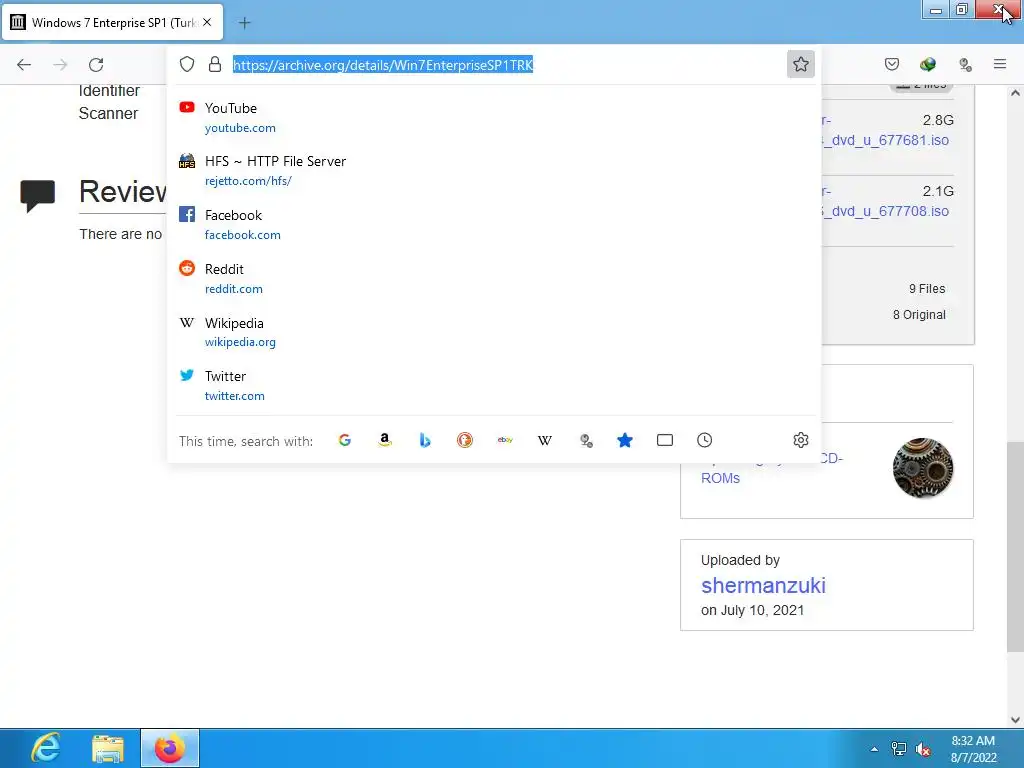This screenshot has width=1024, height=768.
Task: Open the Firefox application menu
Action: [x=1000, y=64]
